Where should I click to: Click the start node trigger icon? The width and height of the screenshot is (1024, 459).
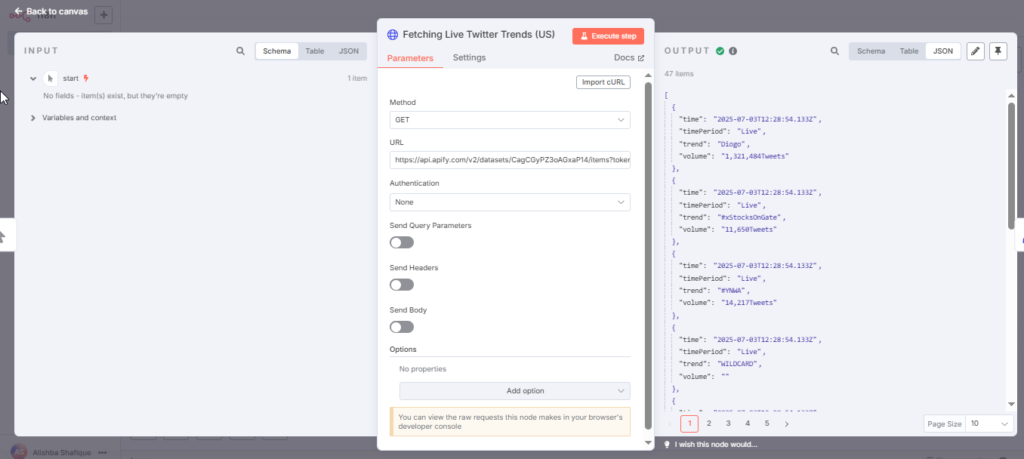(x=50, y=78)
